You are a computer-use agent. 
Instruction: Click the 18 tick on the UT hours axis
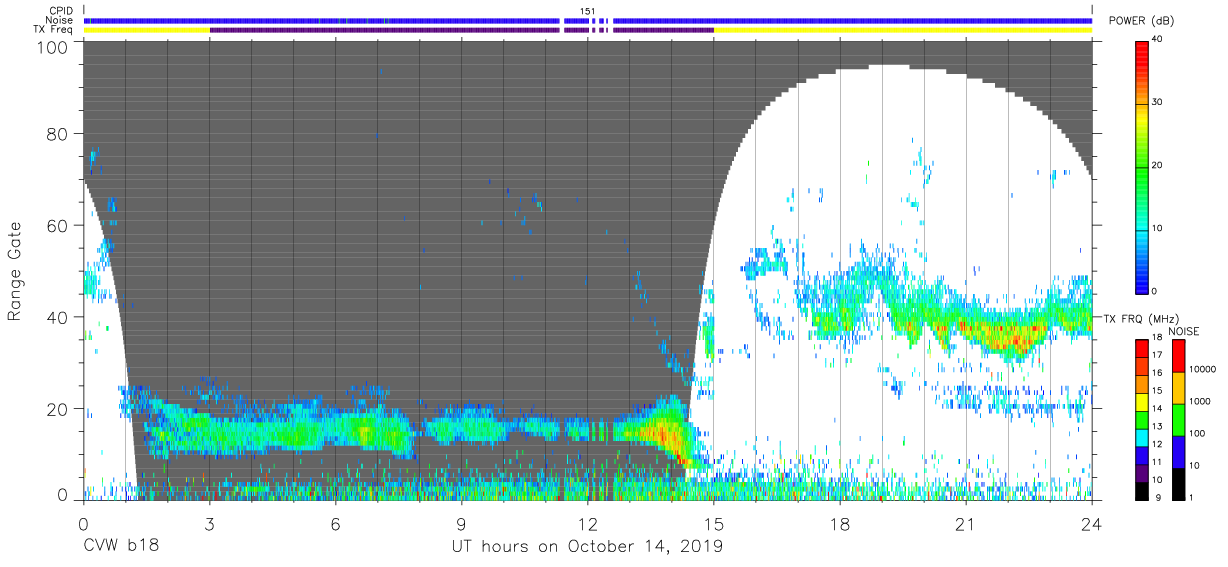point(840,523)
